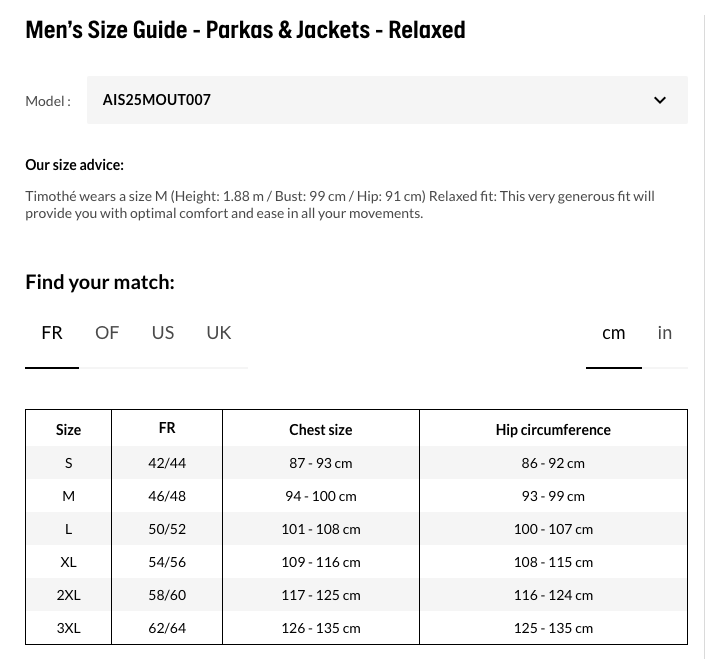The image size is (705, 659).
Task: Switch to the OF size tab
Action: click(x=107, y=333)
